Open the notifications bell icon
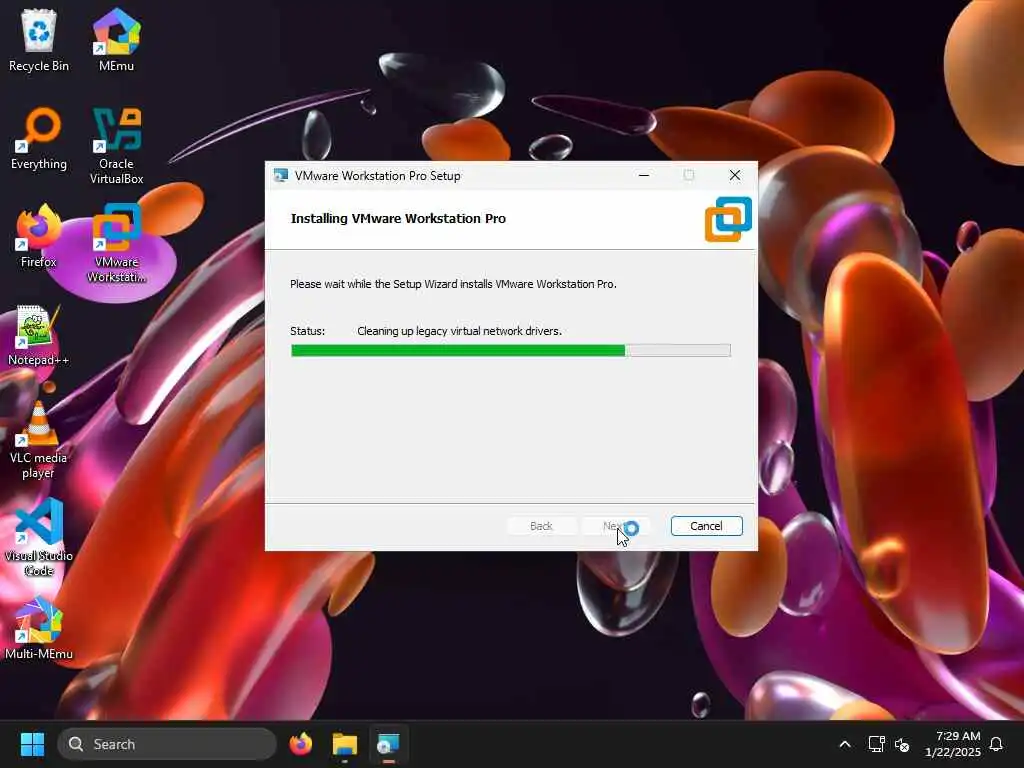Image resolution: width=1024 pixels, height=768 pixels. click(996, 744)
